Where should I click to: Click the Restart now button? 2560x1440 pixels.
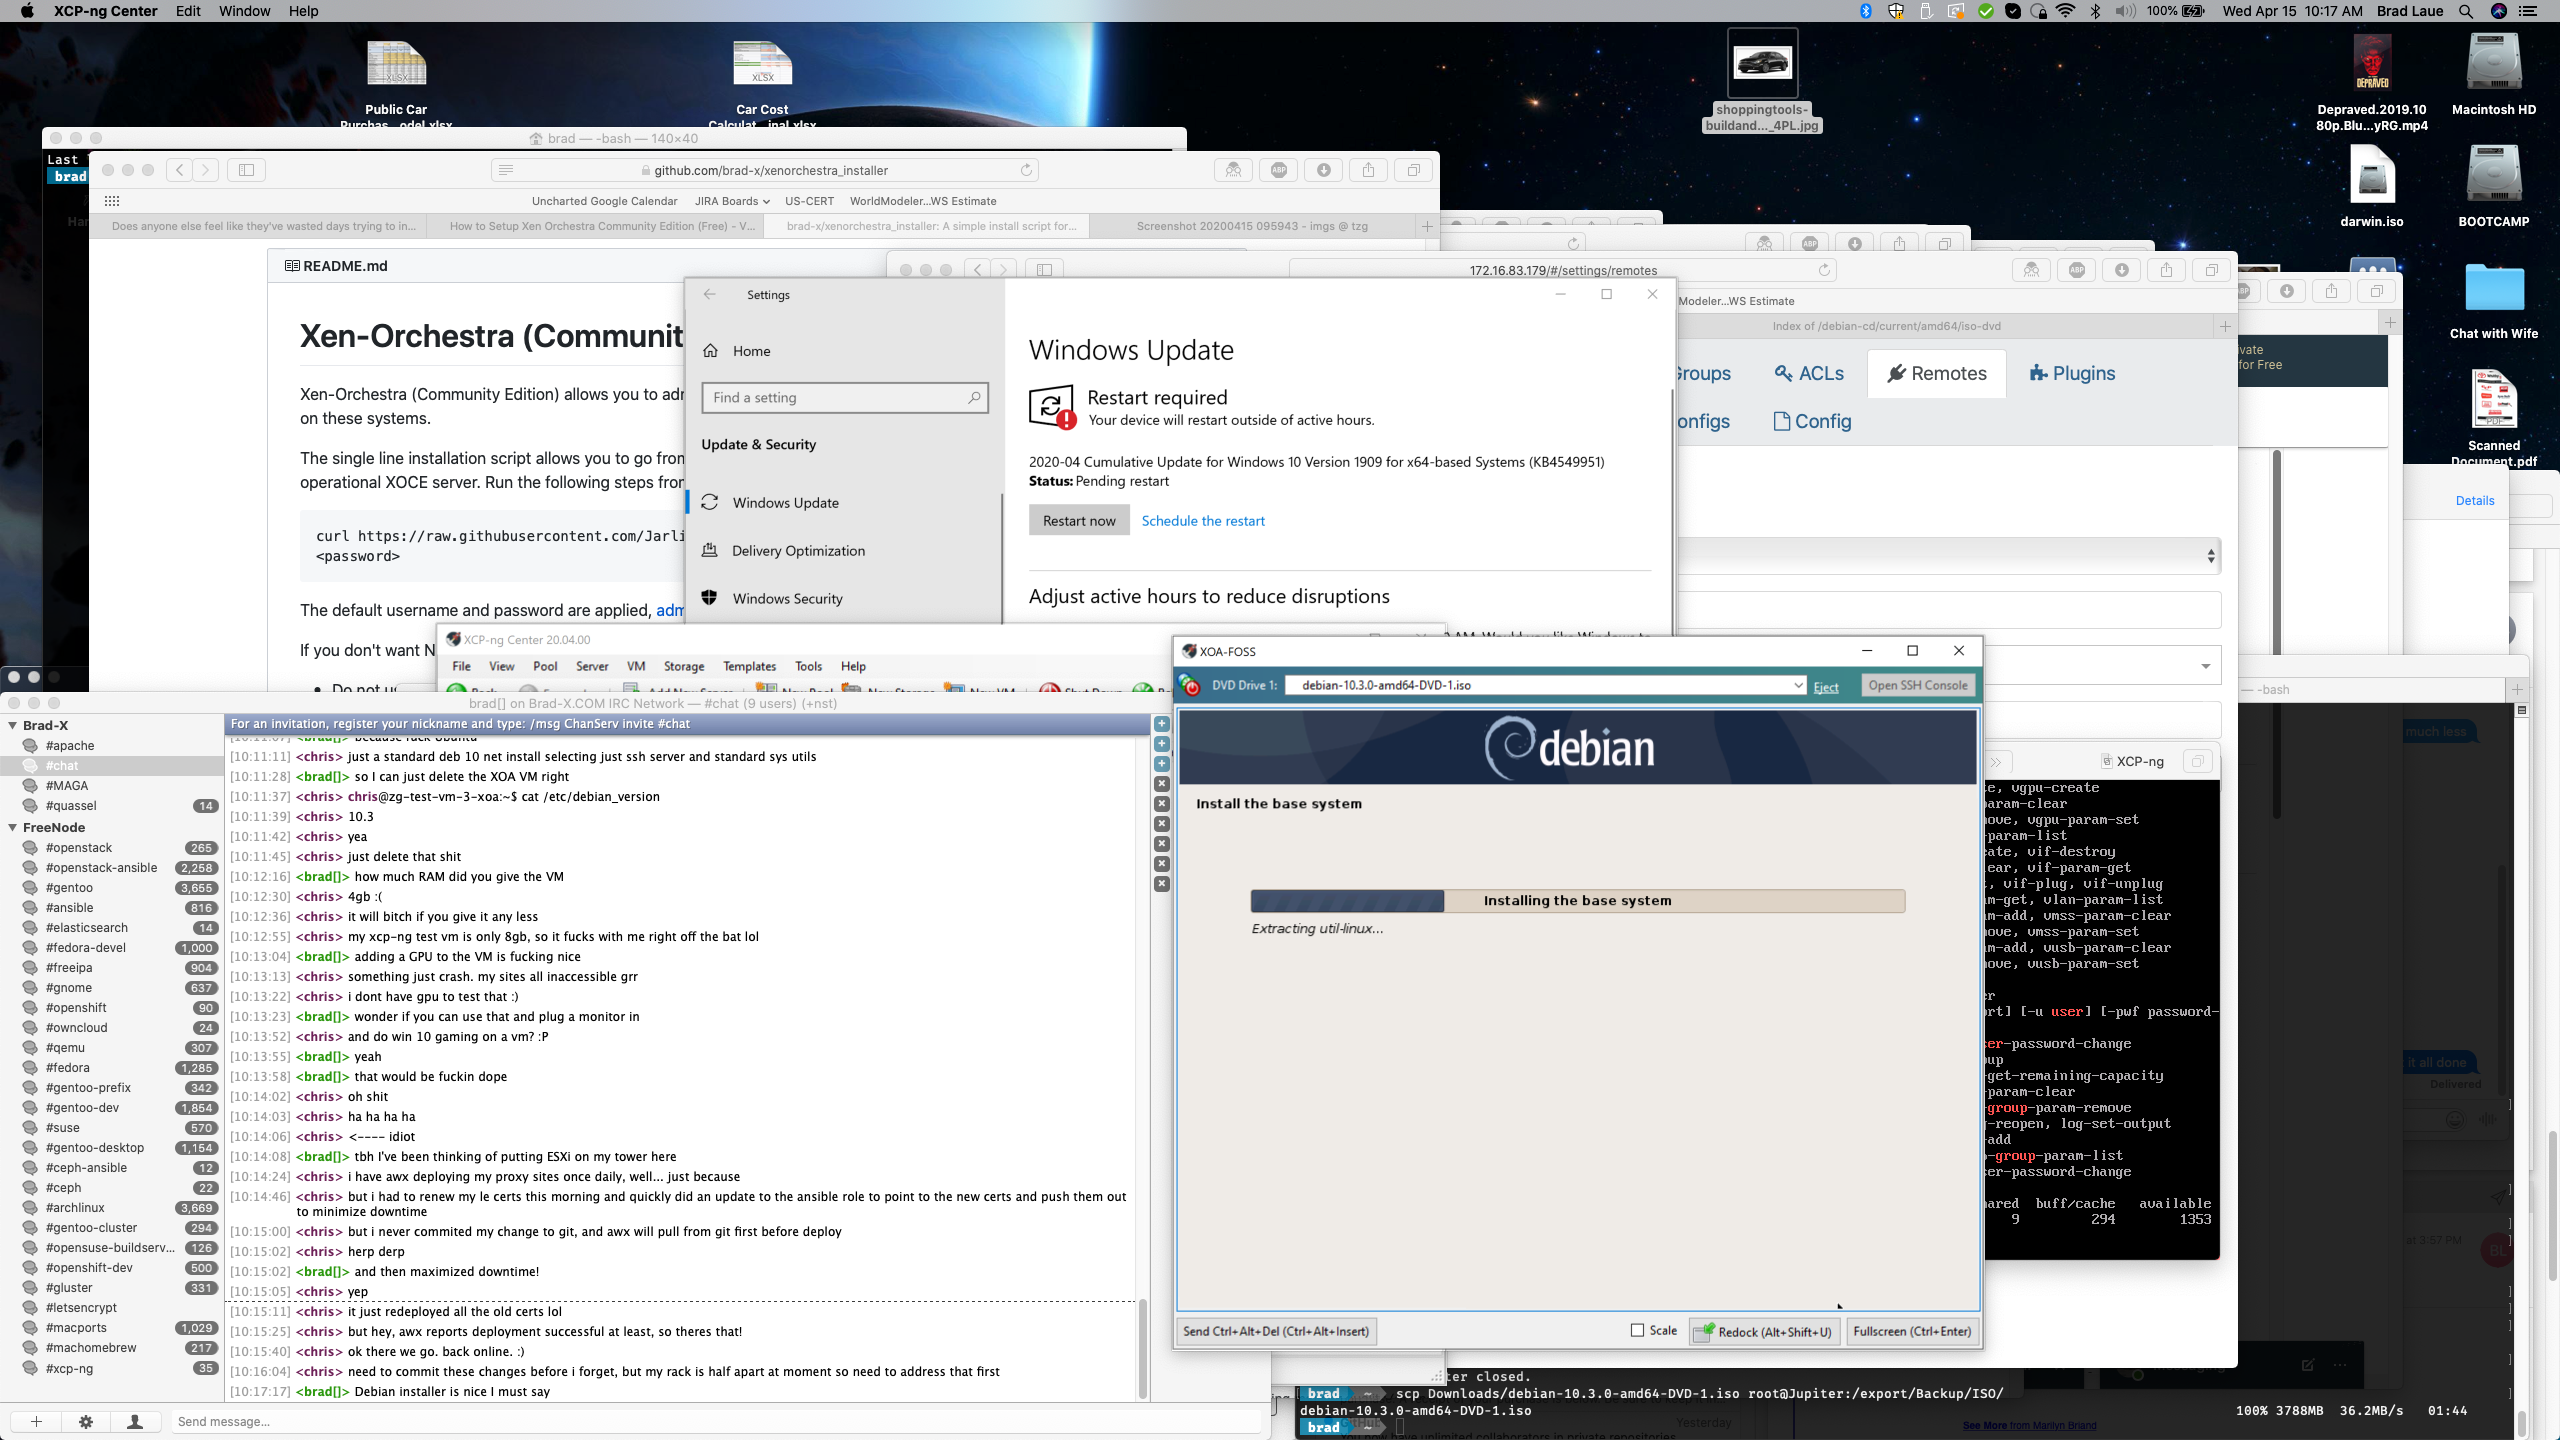[x=1079, y=520]
